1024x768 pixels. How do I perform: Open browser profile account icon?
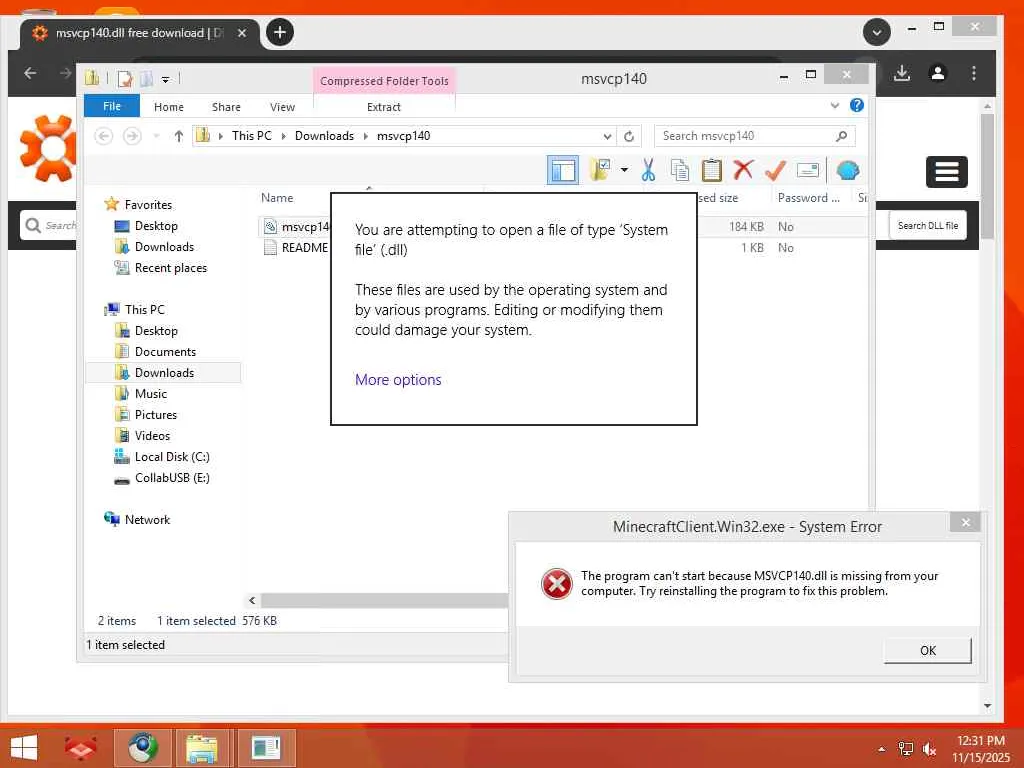(x=938, y=73)
